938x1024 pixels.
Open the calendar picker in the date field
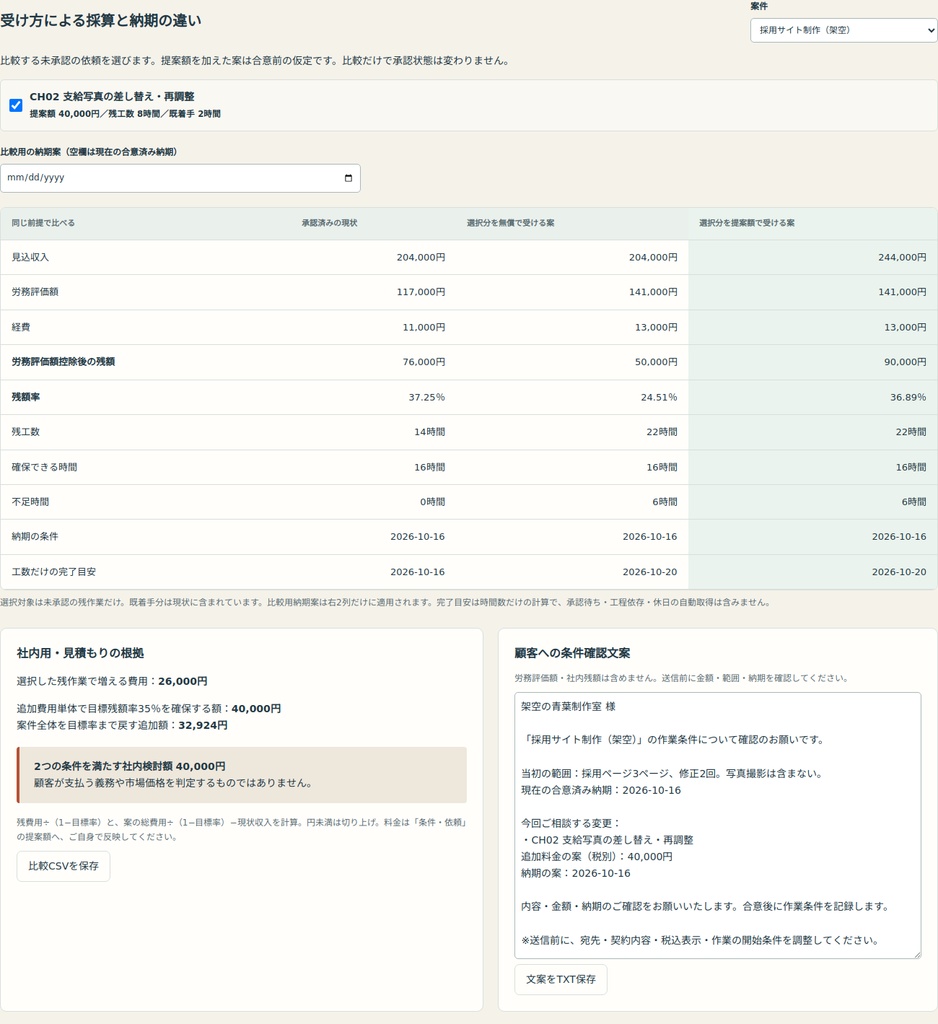tap(348, 178)
